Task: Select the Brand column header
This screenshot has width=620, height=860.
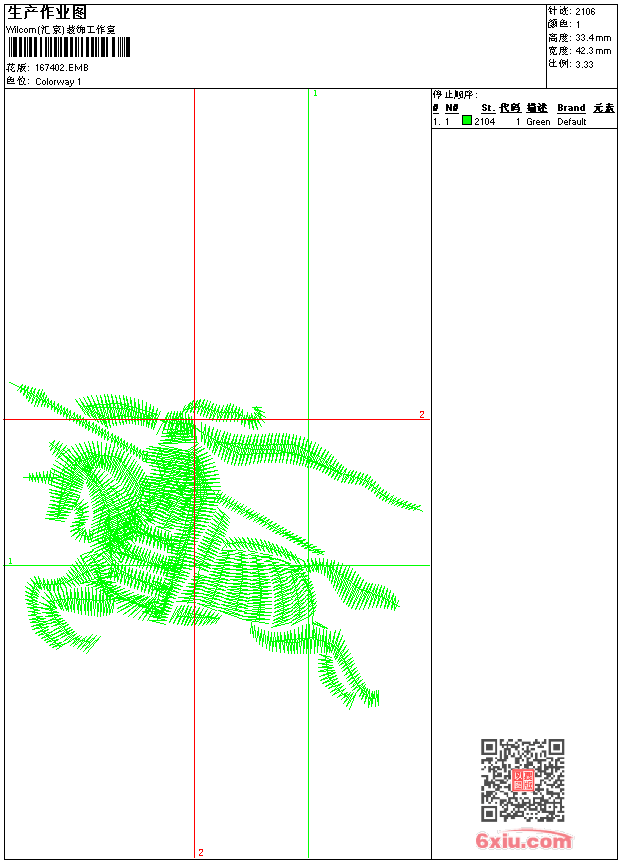Action: pos(571,108)
